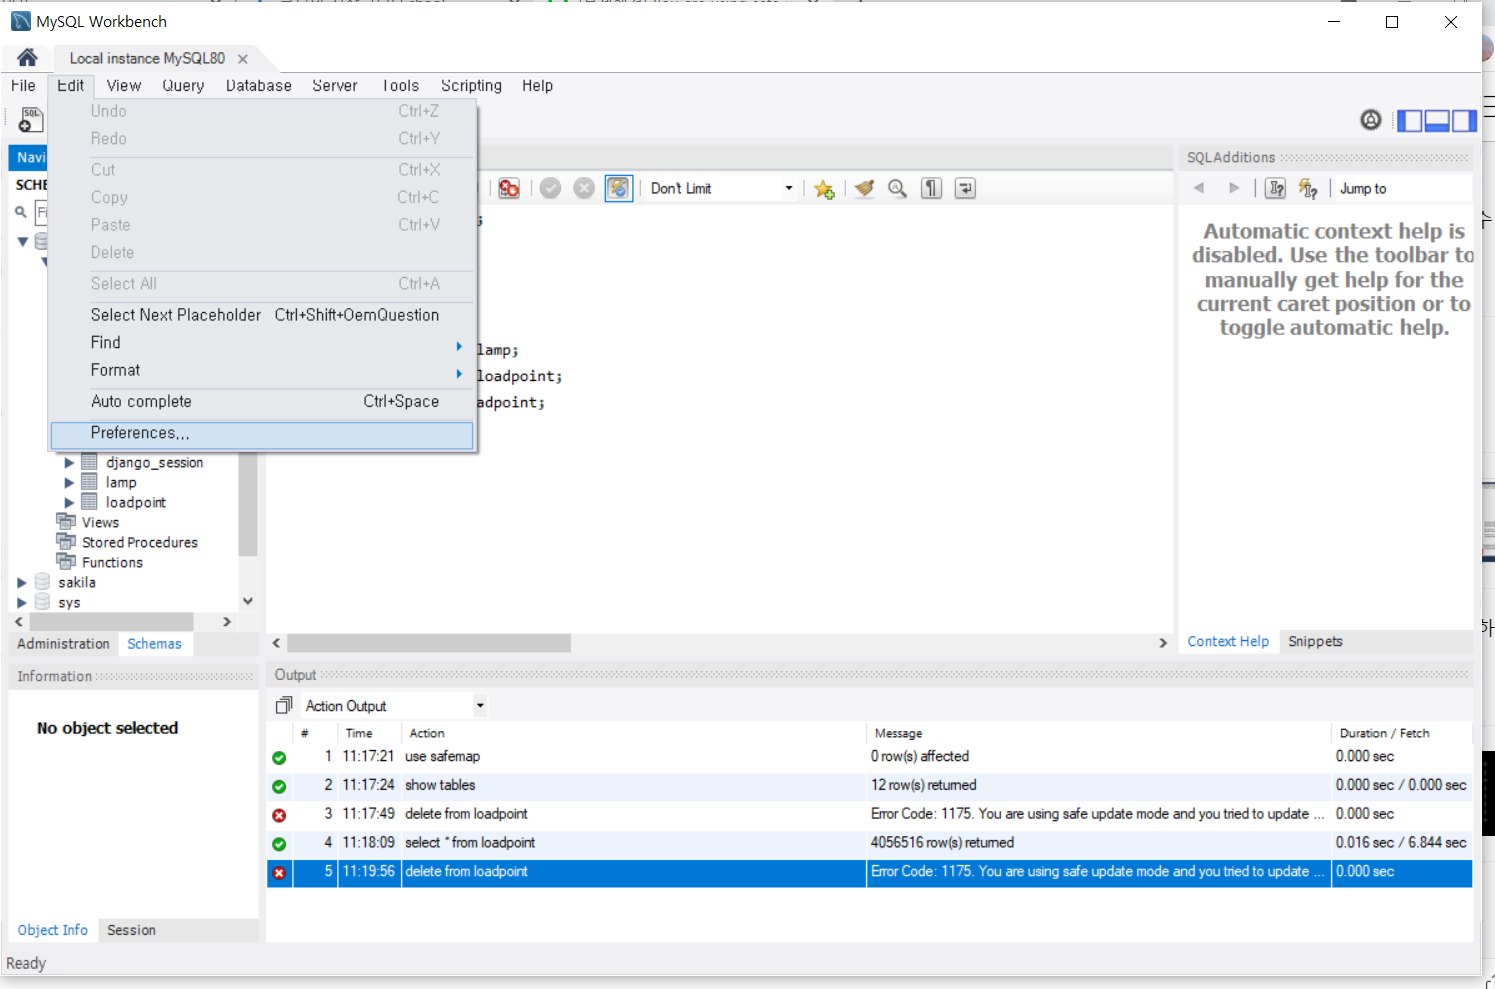This screenshot has width=1495, height=989.
Task: Expand the lamp table node
Action: [69, 483]
